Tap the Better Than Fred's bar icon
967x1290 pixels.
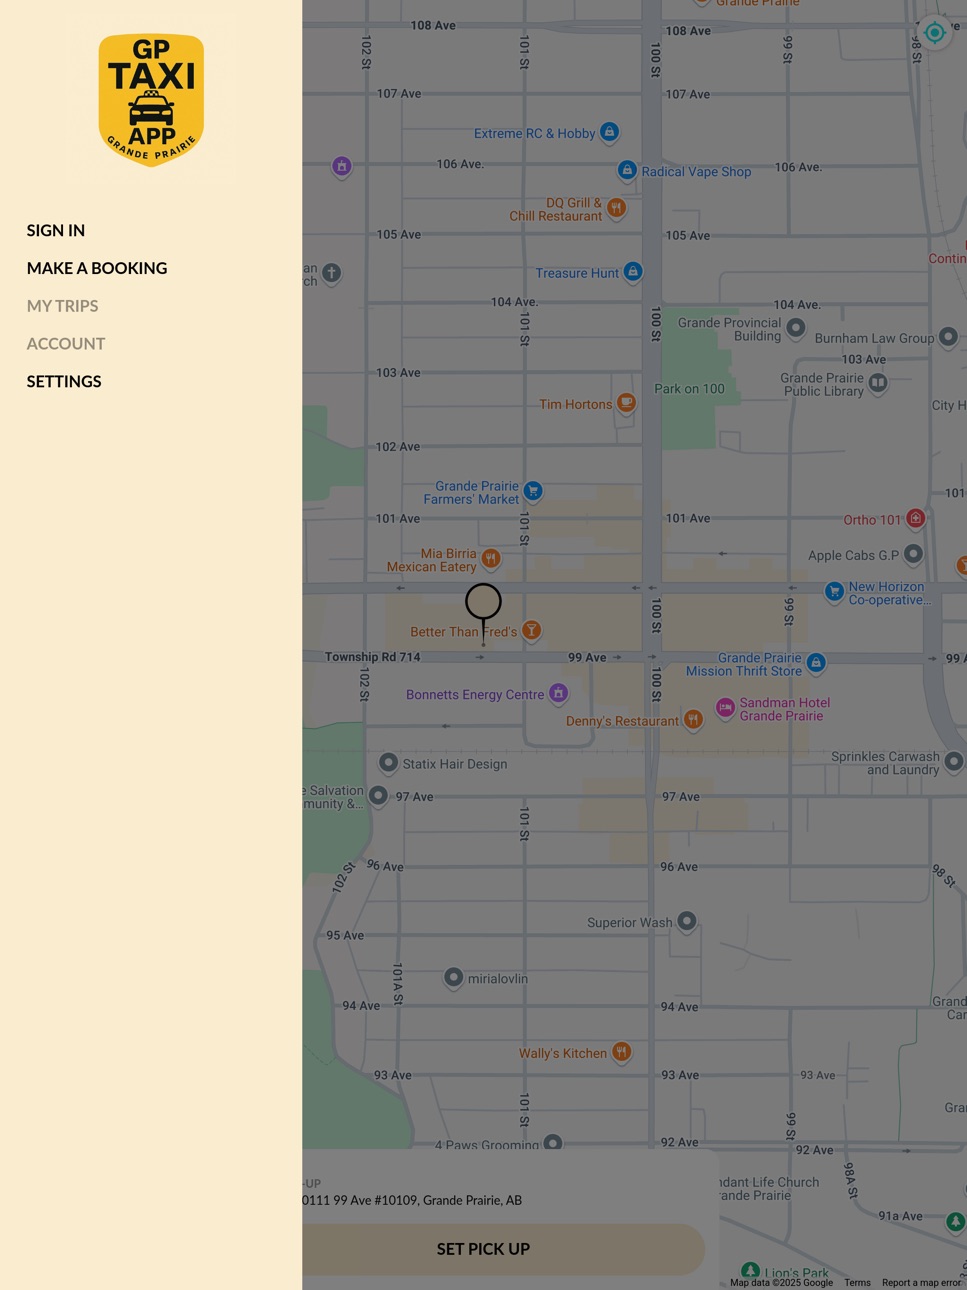[x=532, y=630]
